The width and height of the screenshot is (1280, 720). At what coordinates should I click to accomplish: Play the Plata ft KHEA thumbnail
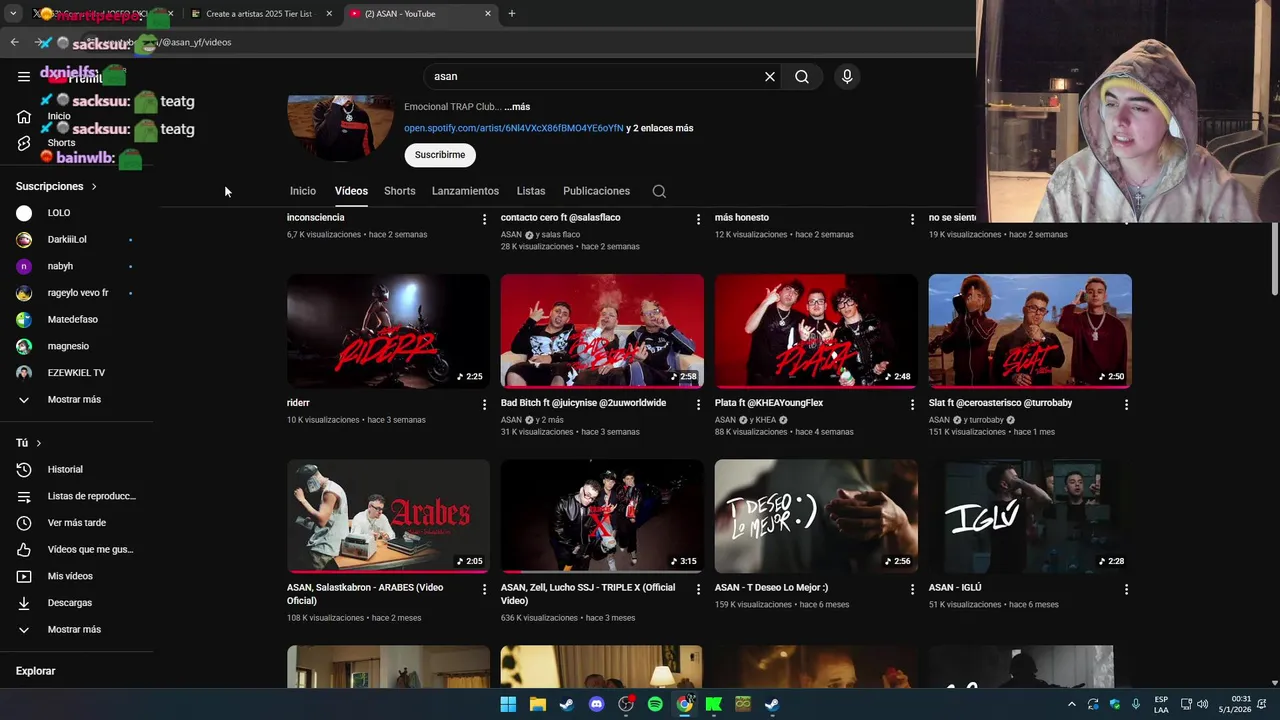(816, 331)
